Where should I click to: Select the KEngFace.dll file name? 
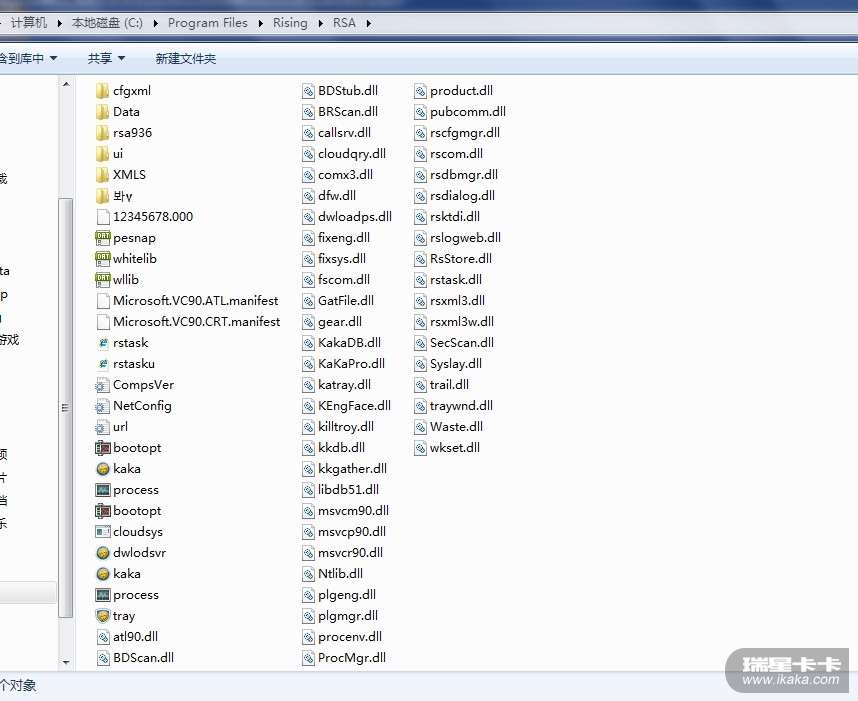[x=354, y=406]
